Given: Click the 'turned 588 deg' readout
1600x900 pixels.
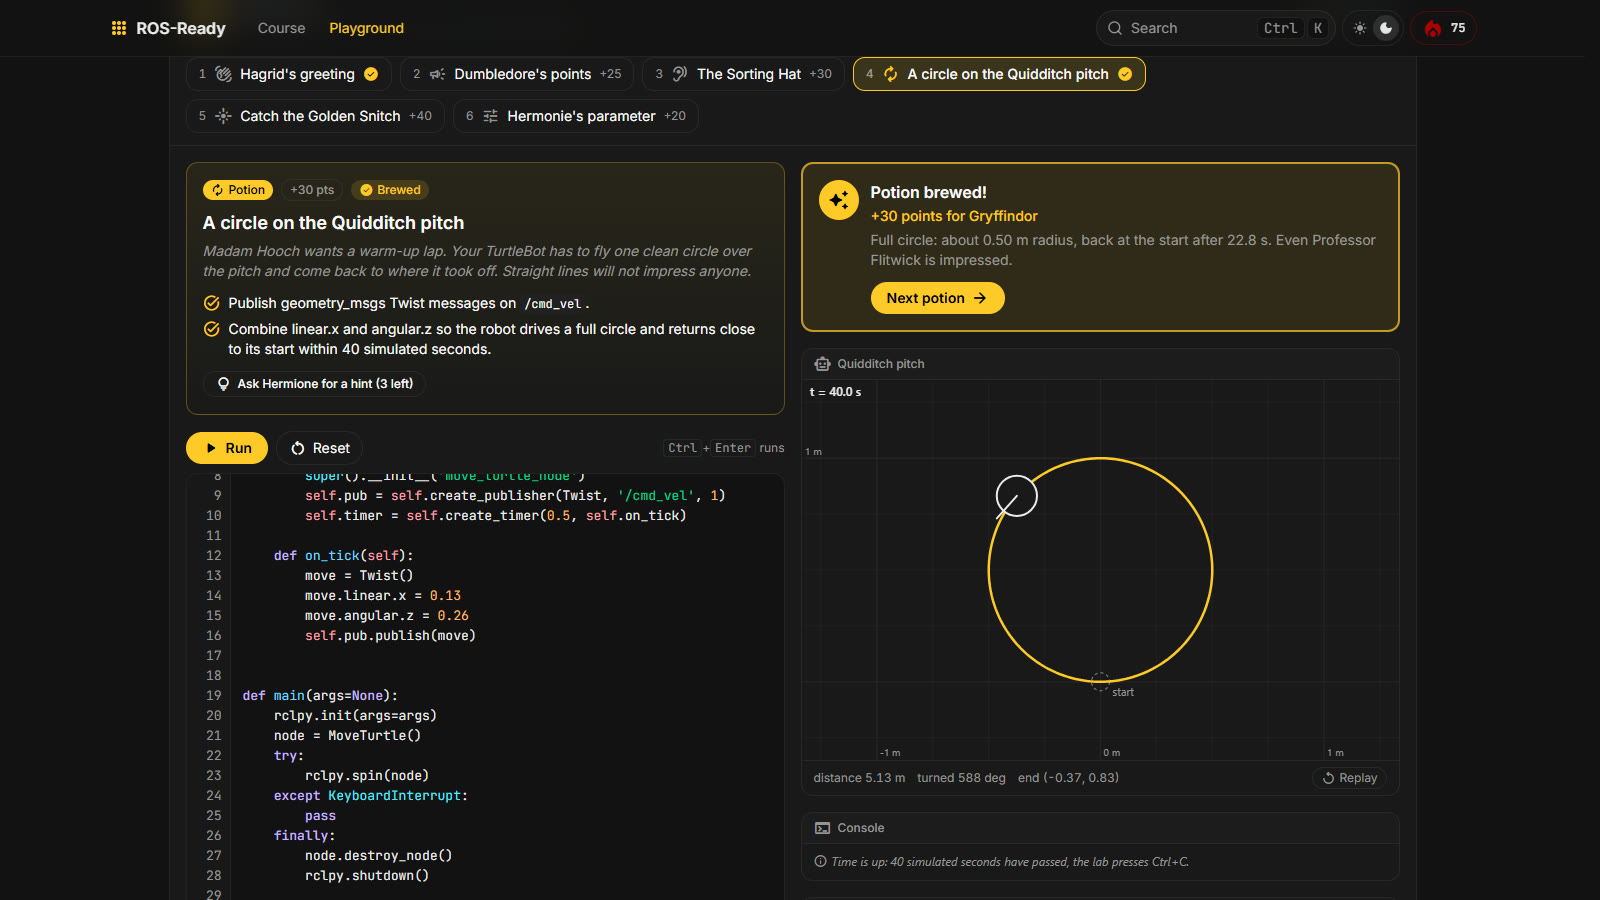Looking at the screenshot, I should point(961,778).
